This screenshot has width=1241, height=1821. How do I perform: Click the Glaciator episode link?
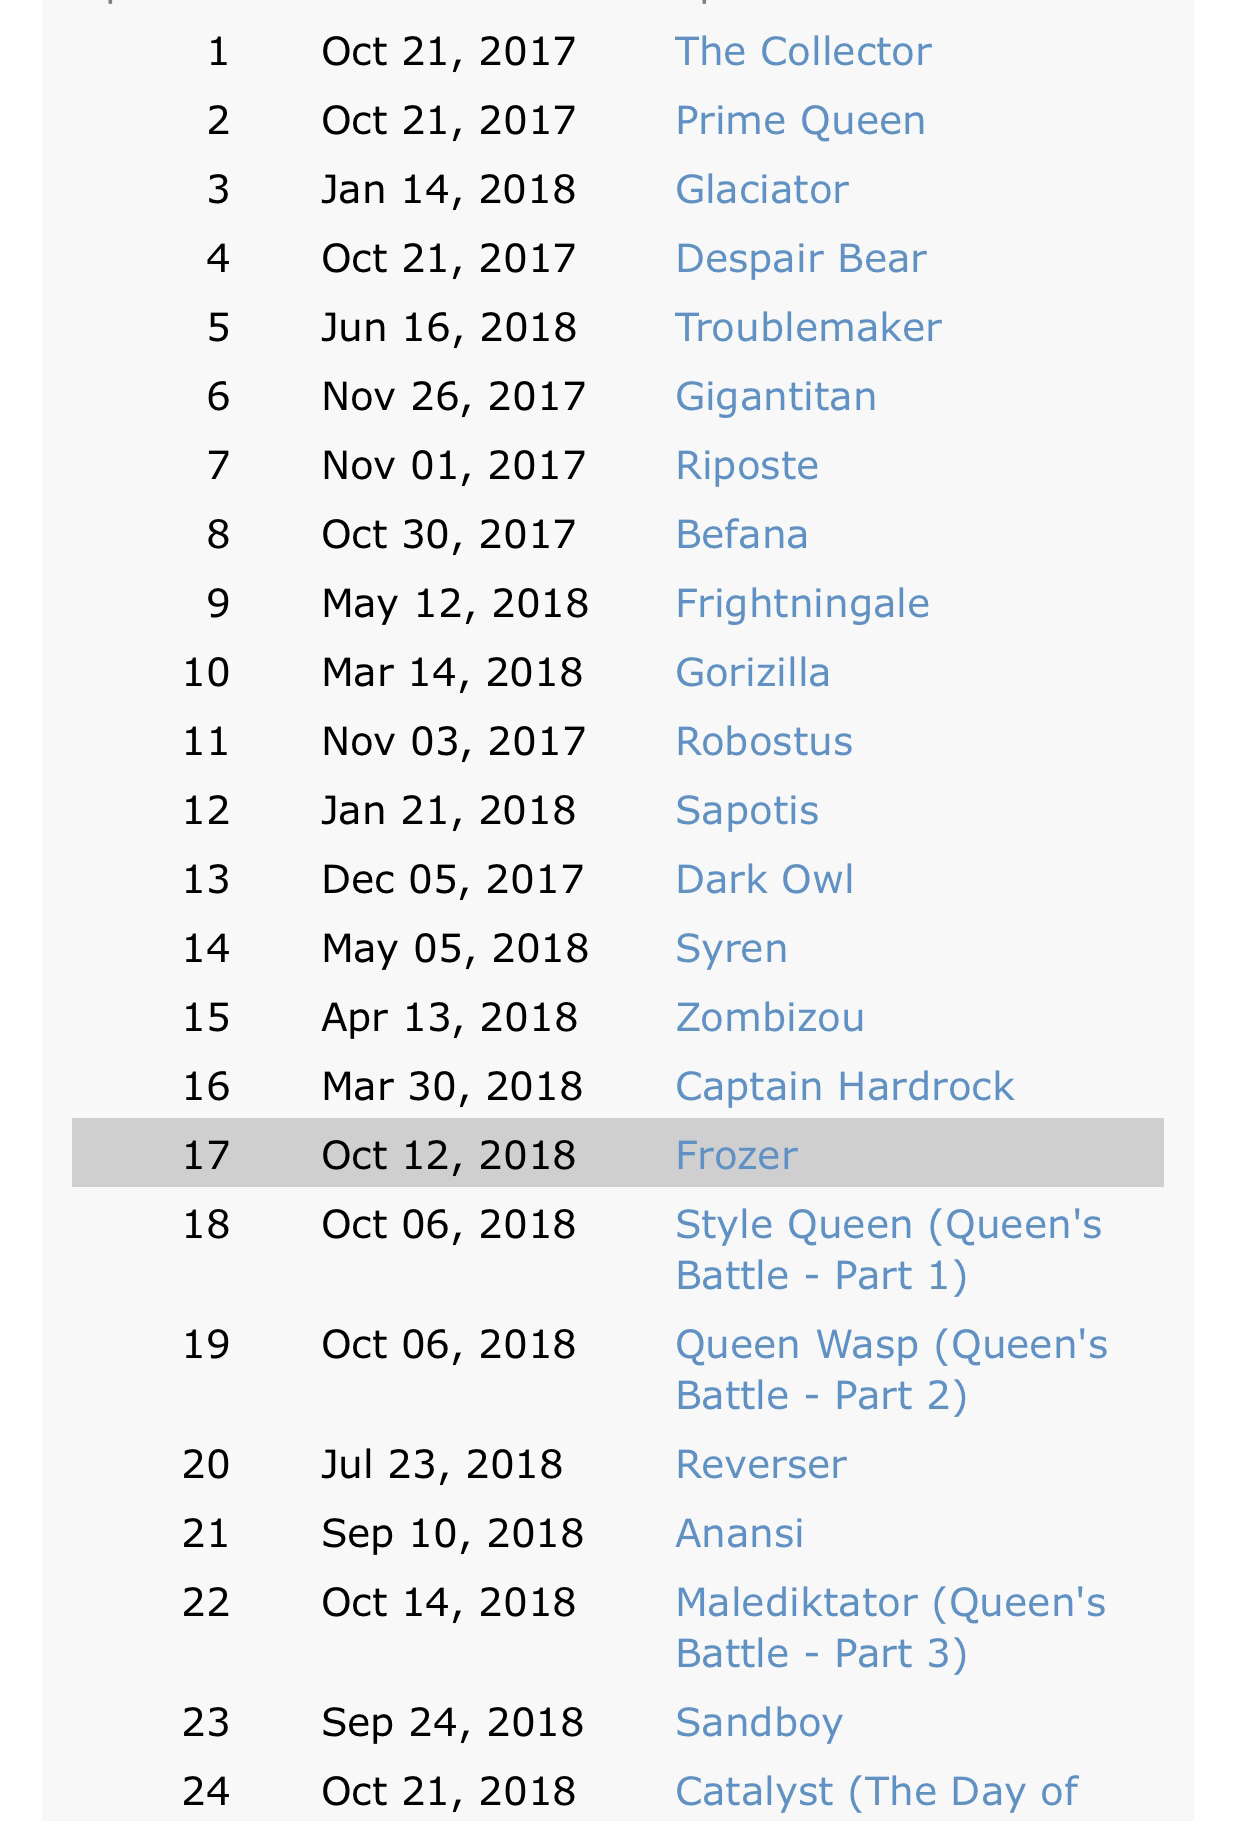762,190
